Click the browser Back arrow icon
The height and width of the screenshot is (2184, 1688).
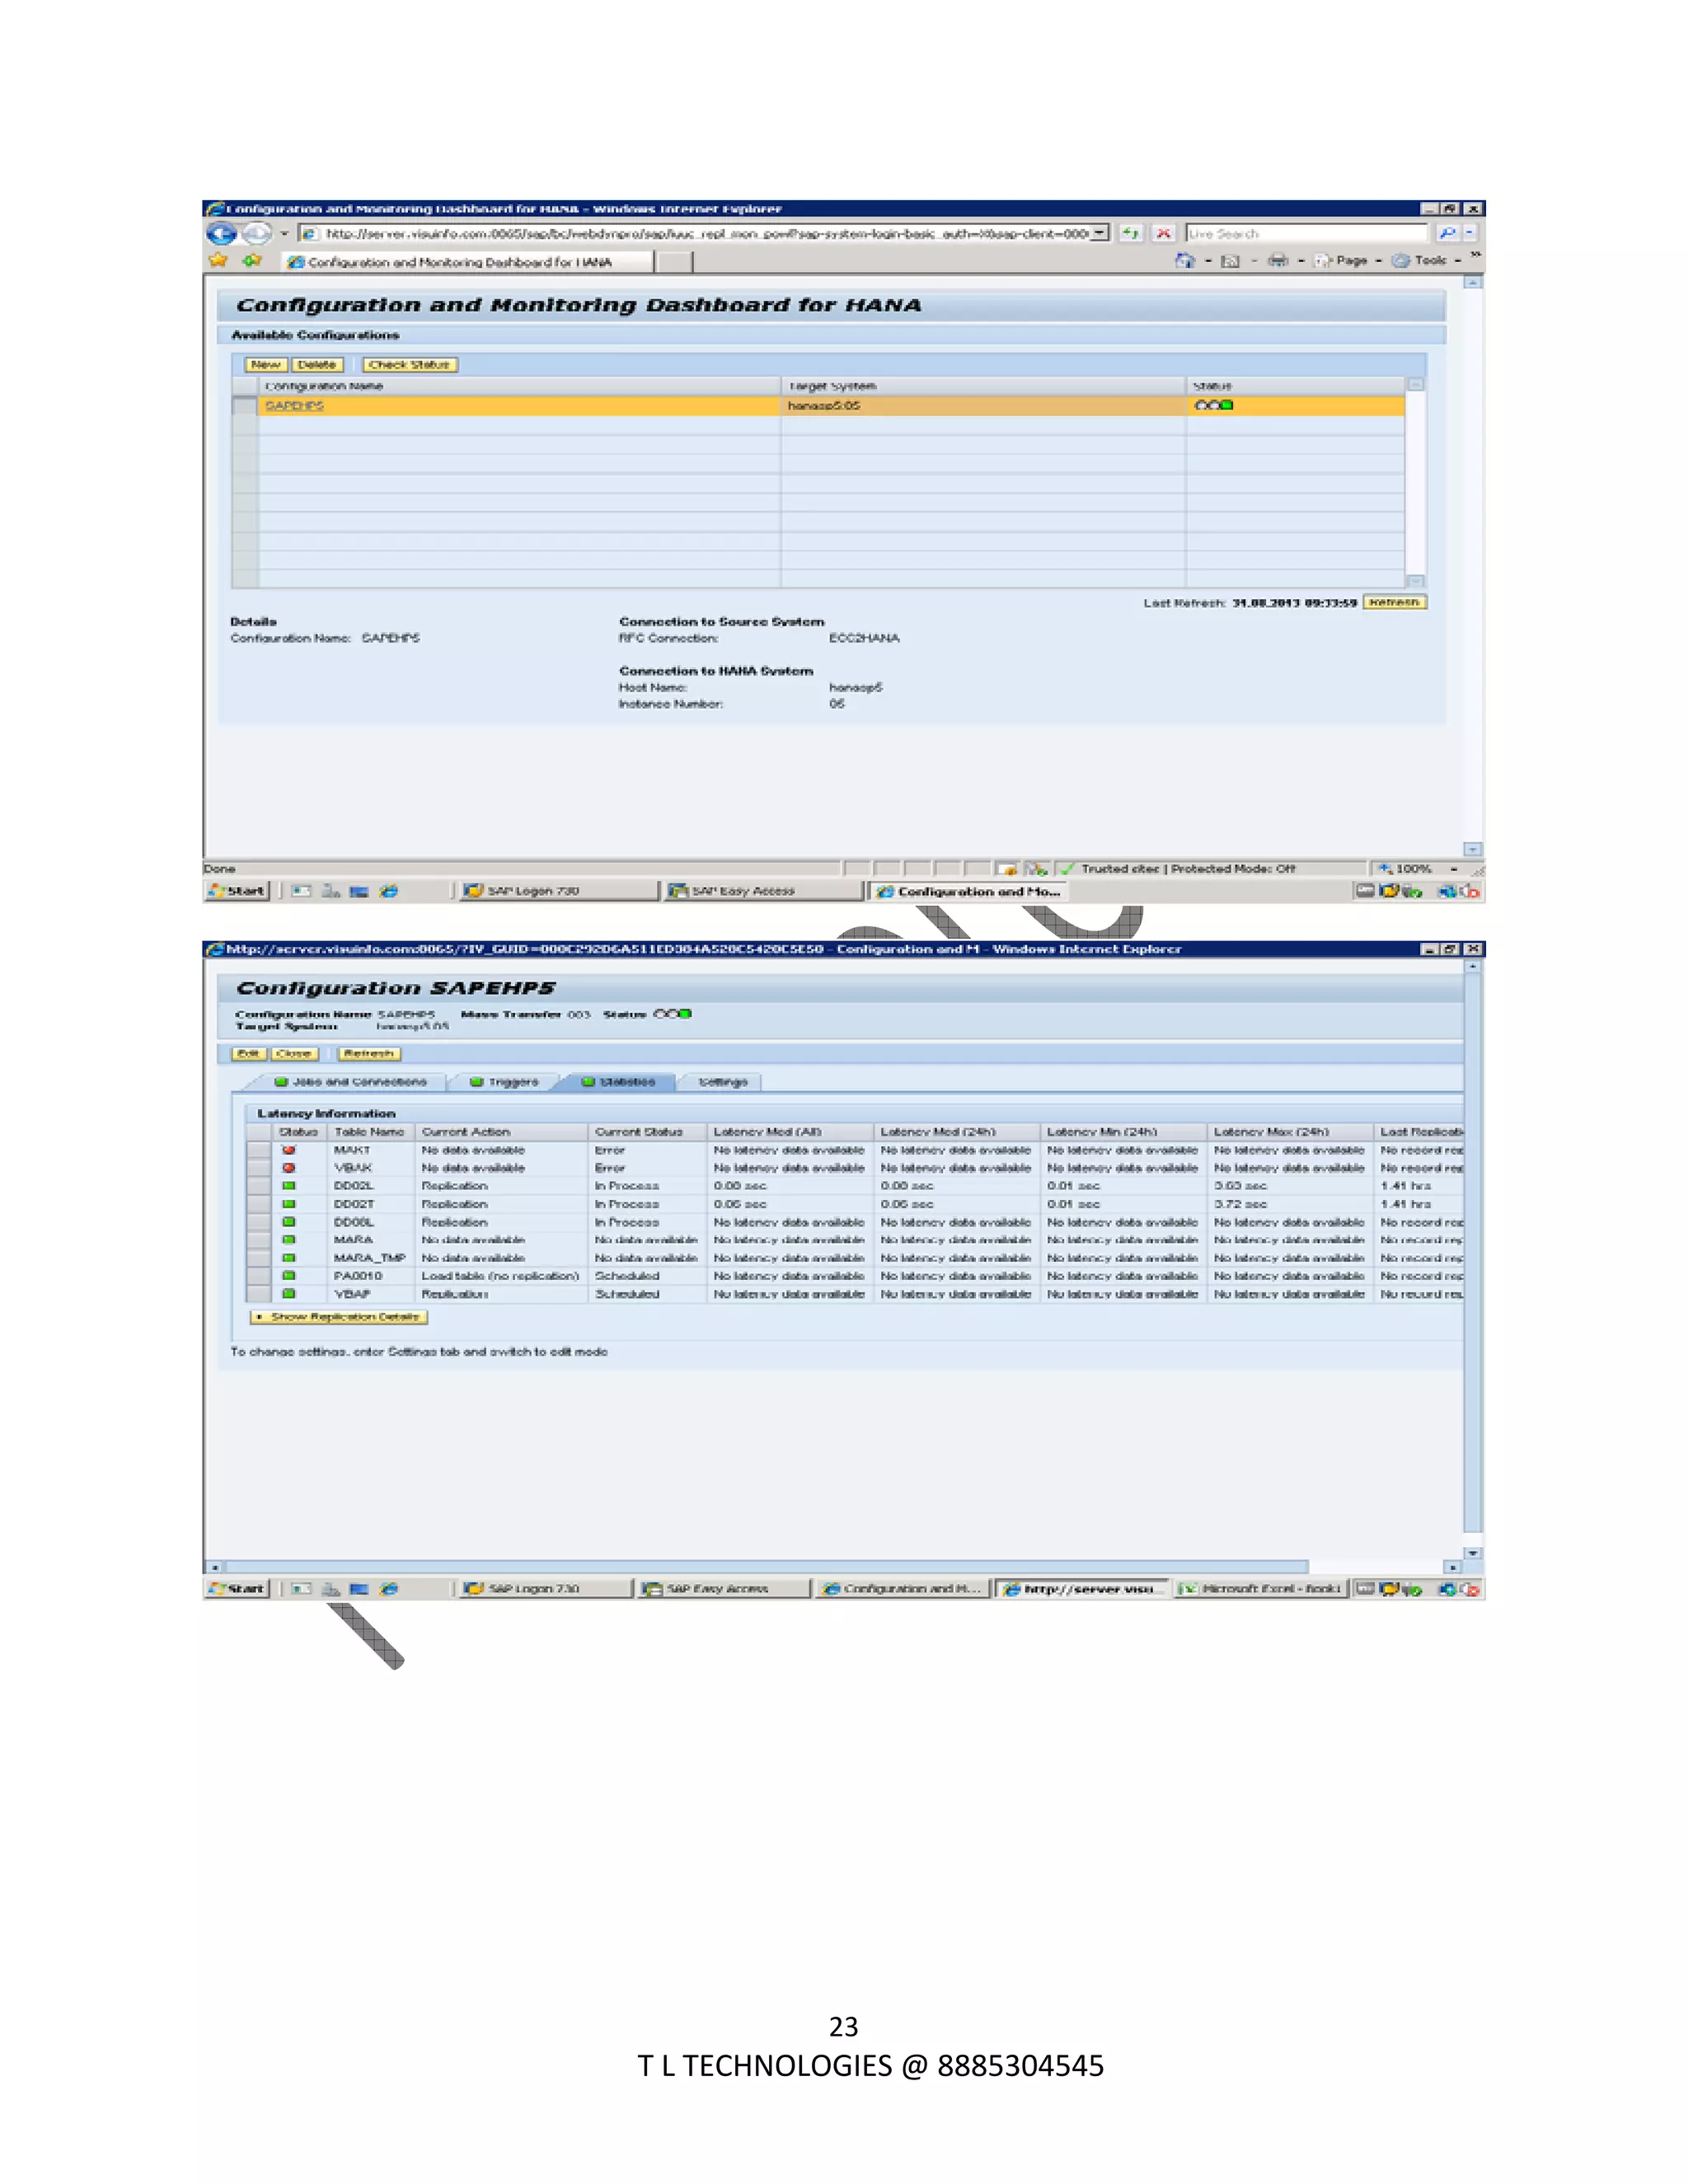tap(221, 234)
